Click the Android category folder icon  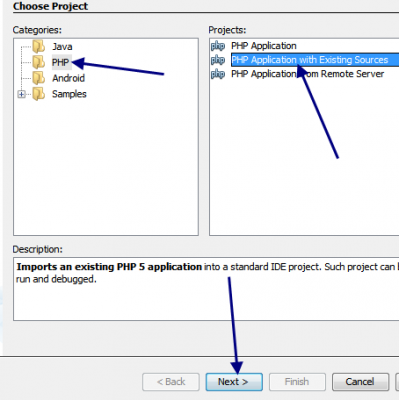(x=39, y=78)
